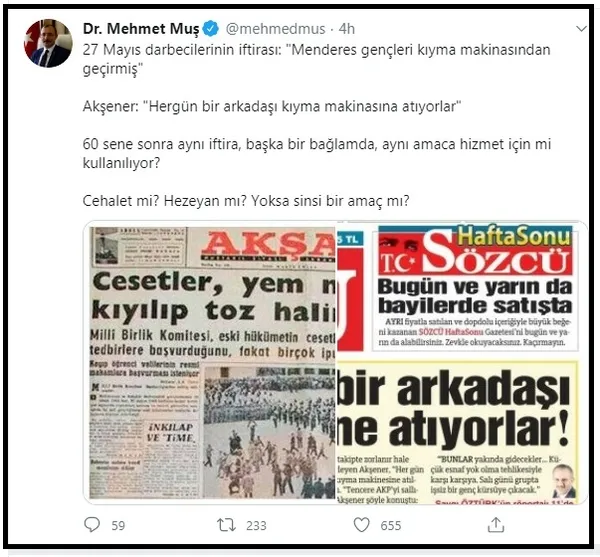600x557 pixels.
Task: Click the 655 likes count
Action: [x=391, y=525]
